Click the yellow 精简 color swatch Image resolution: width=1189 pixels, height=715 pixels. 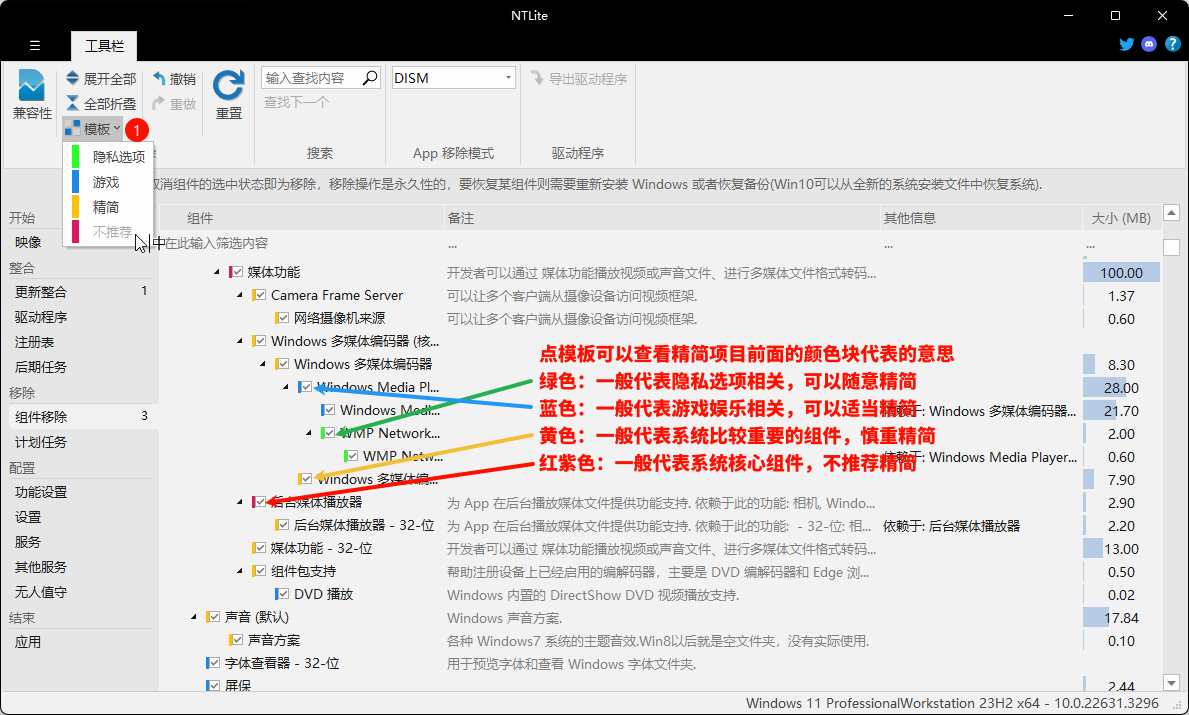click(x=75, y=207)
